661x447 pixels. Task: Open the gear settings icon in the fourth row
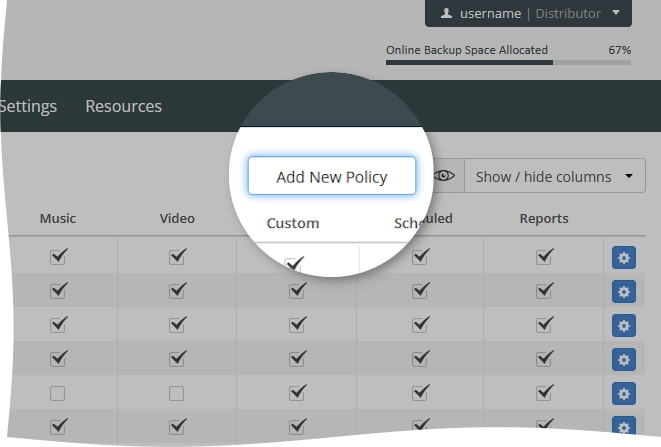click(624, 360)
